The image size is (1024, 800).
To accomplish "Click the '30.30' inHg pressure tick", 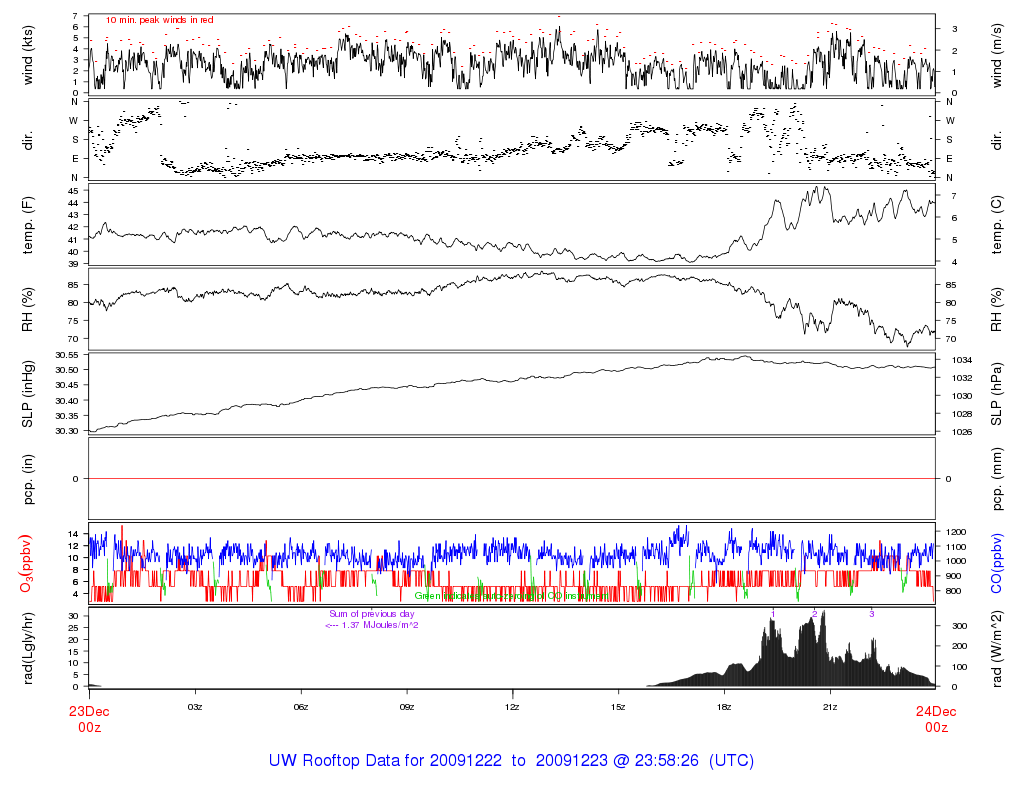I will [x=67, y=431].
